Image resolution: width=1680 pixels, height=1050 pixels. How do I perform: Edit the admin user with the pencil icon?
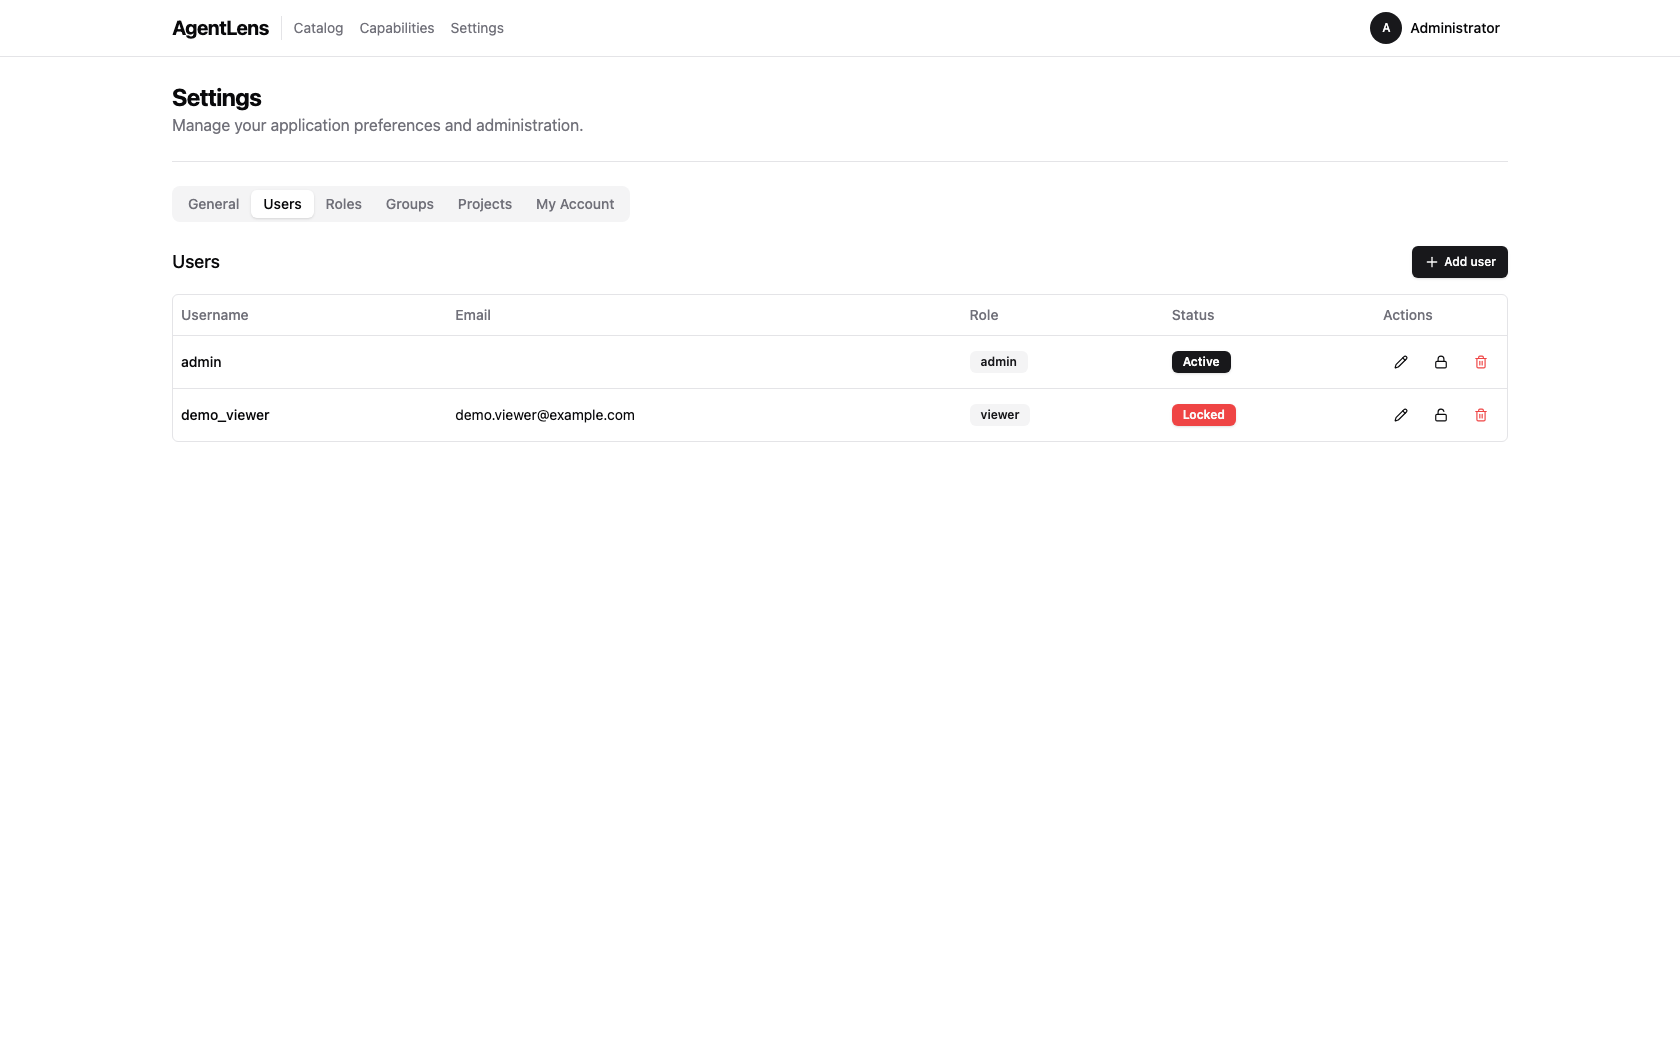1400,362
